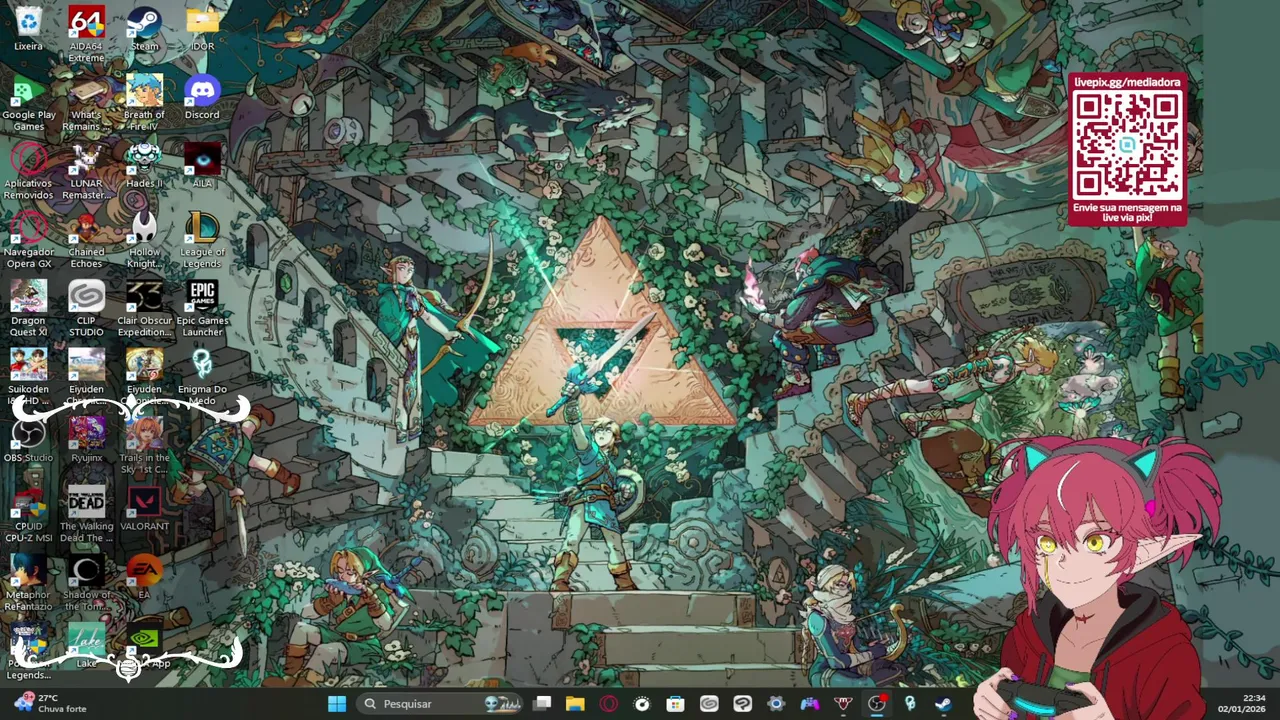Select the Aplicativos Removidos icon
Image resolution: width=1280 pixels, height=720 pixels.
tap(28, 172)
